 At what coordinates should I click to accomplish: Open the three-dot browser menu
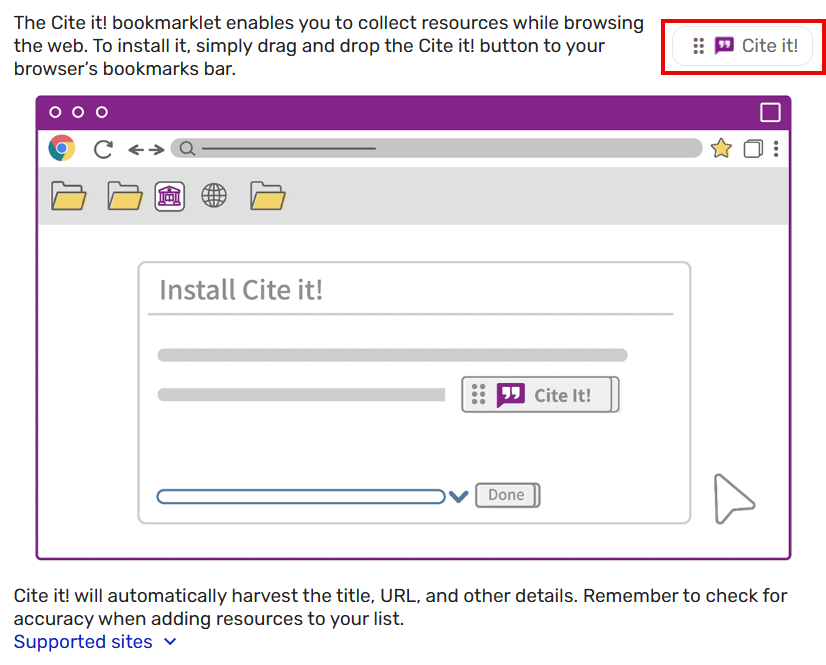[775, 147]
